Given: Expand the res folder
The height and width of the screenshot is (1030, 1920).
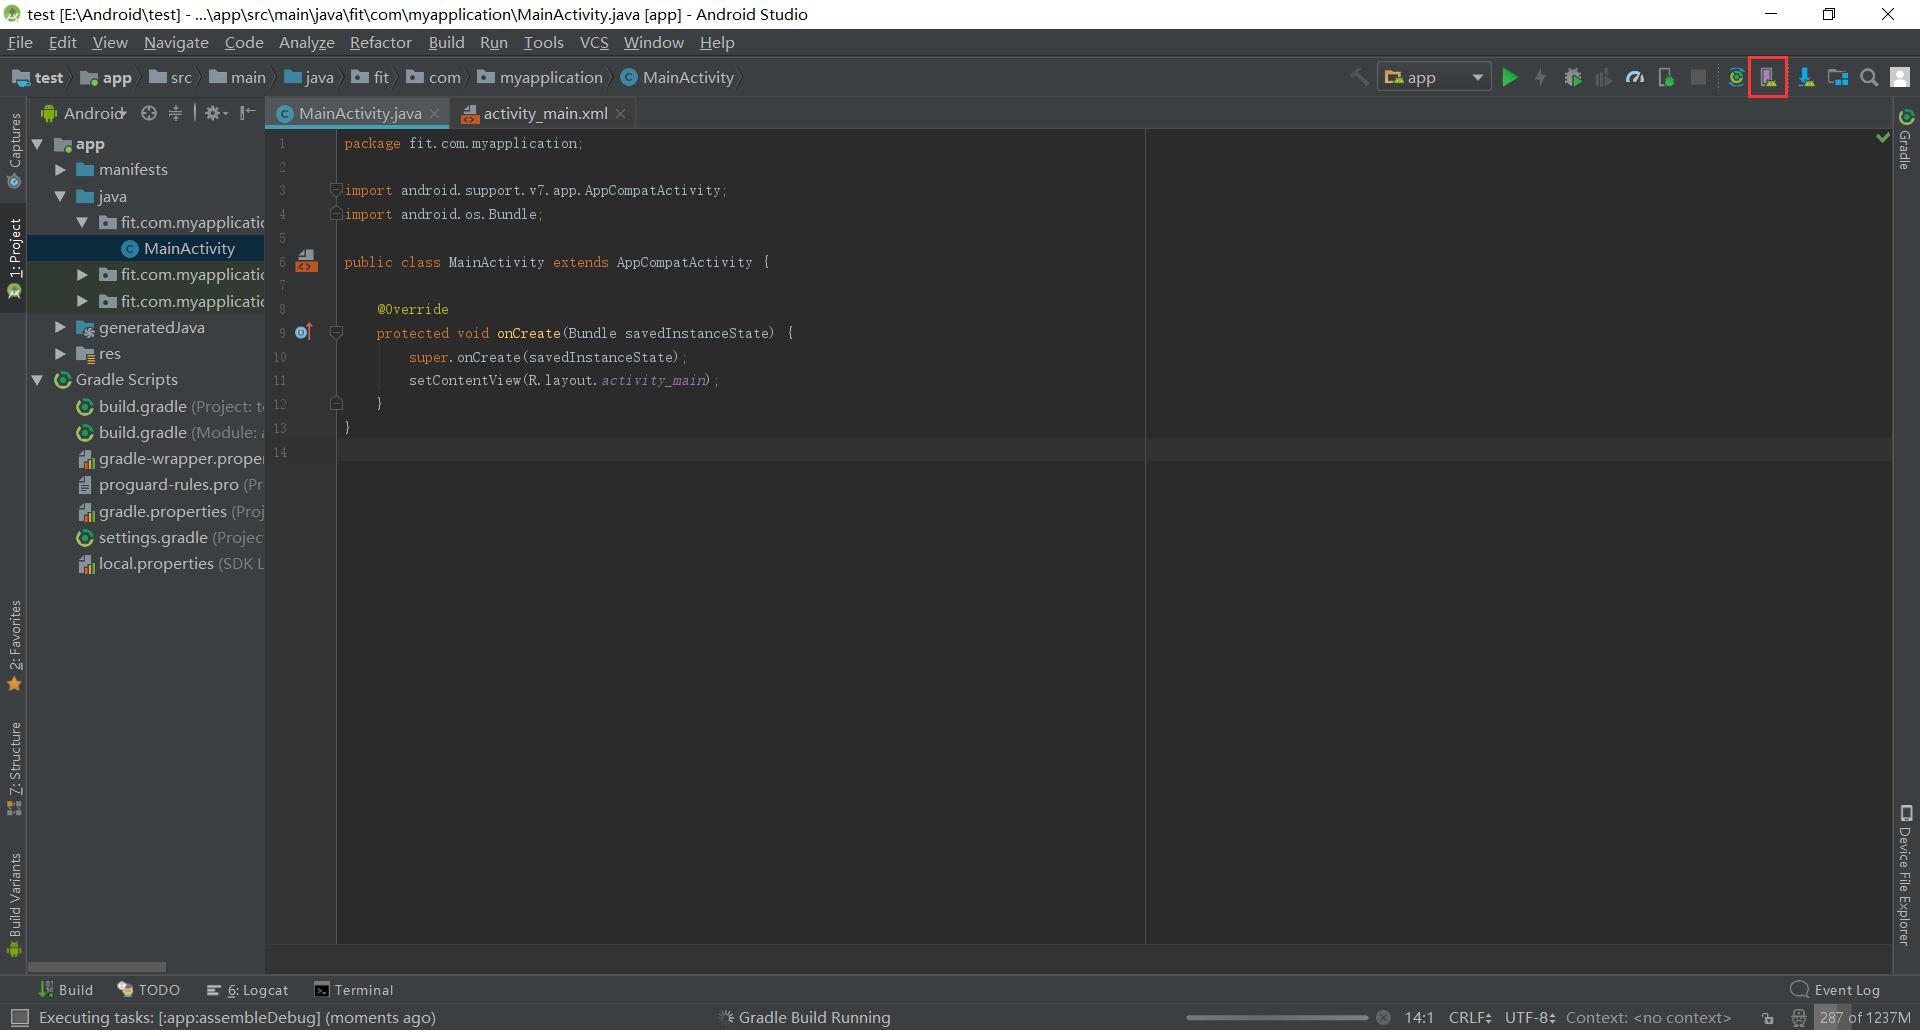Looking at the screenshot, I should pos(60,353).
